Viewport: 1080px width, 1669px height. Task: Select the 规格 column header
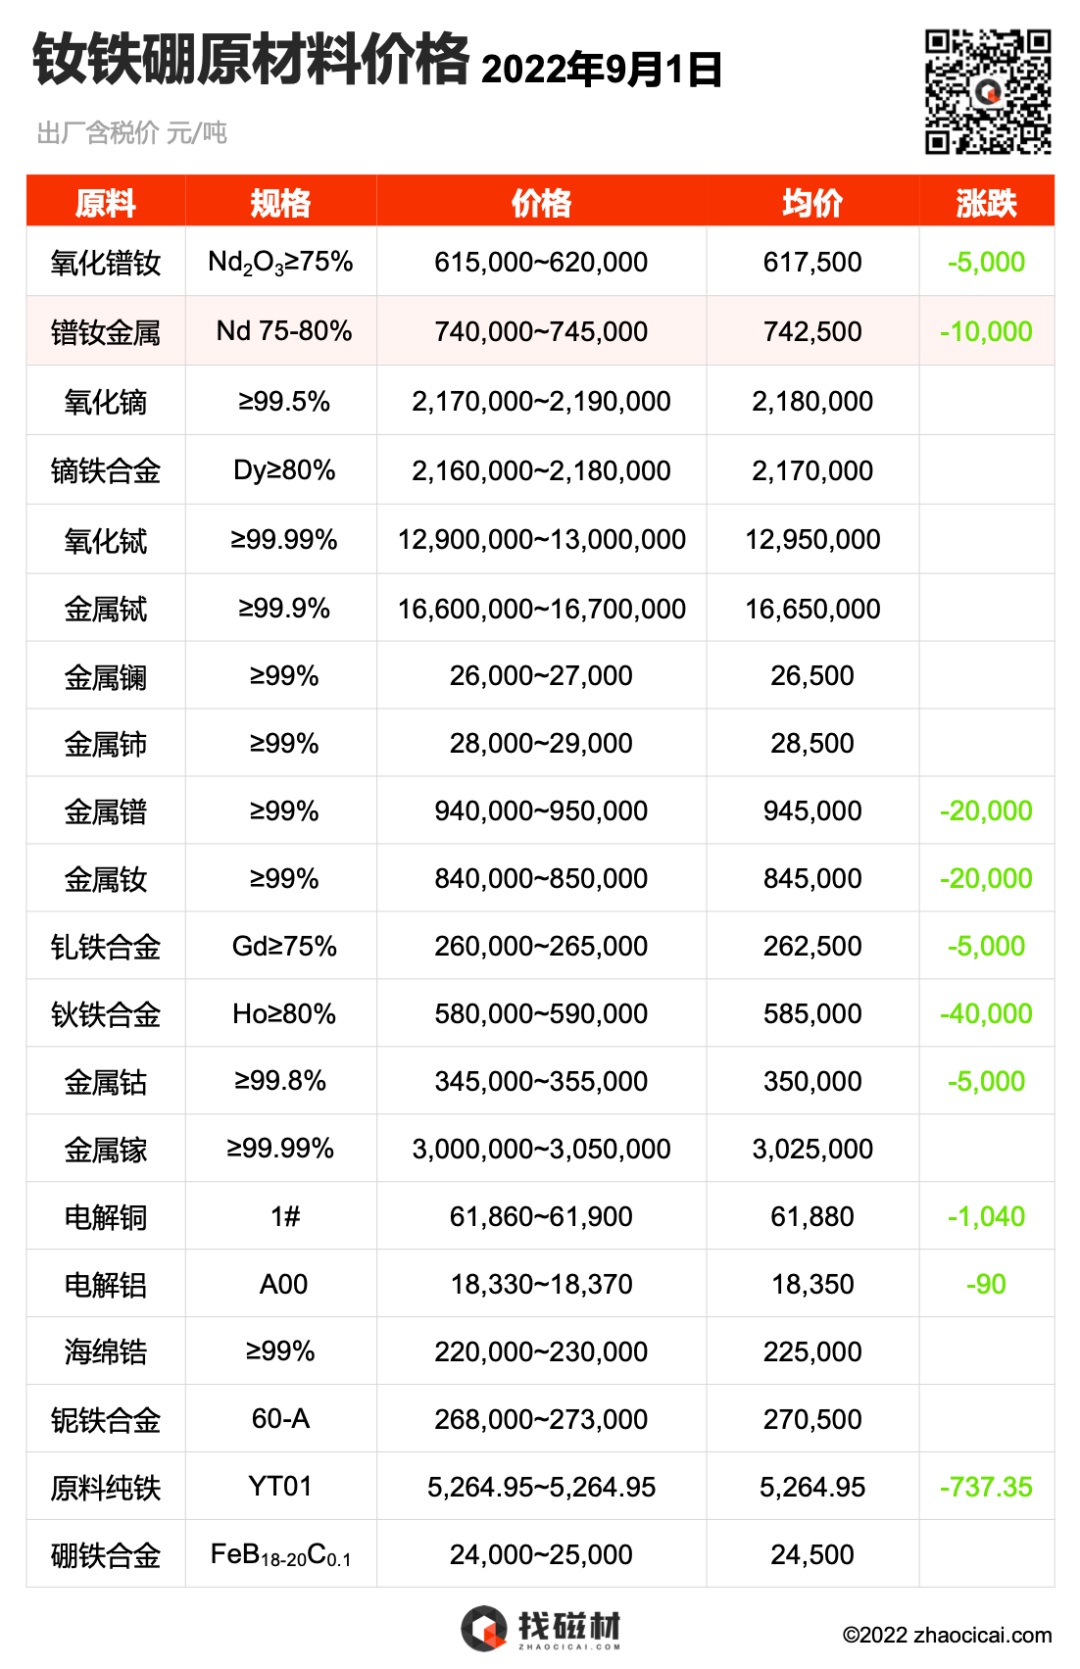tap(281, 202)
